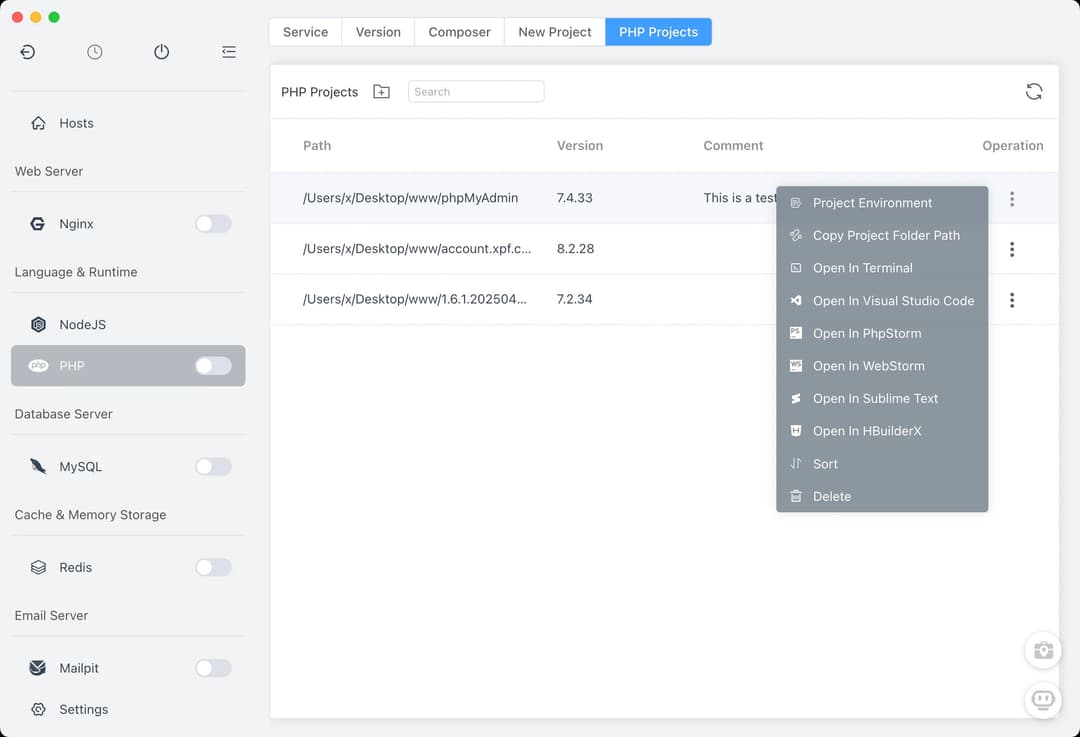
Task: Select Redis label in sidebar
Action: [x=76, y=568]
